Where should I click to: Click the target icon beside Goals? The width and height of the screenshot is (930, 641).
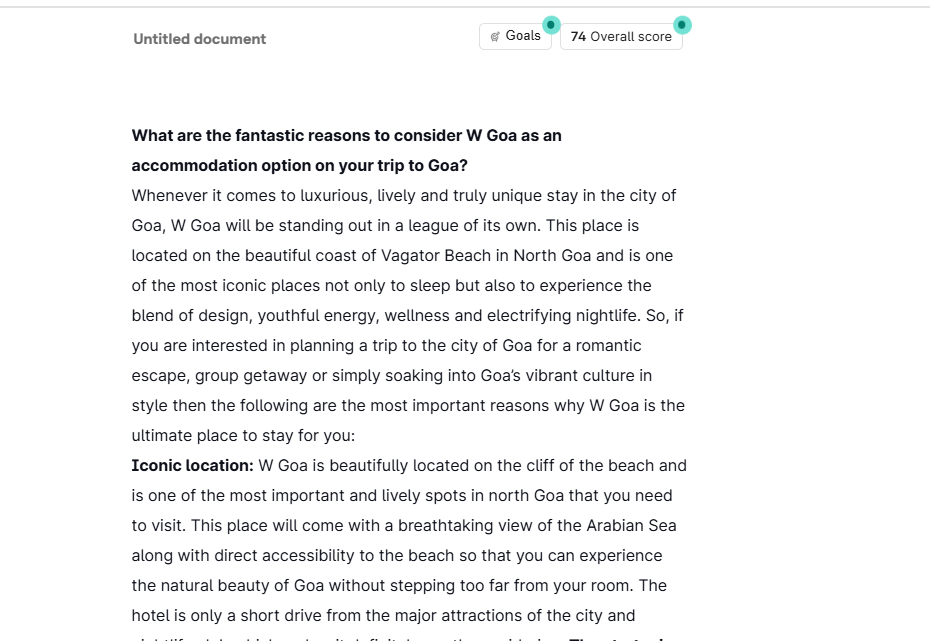point(495,37)
